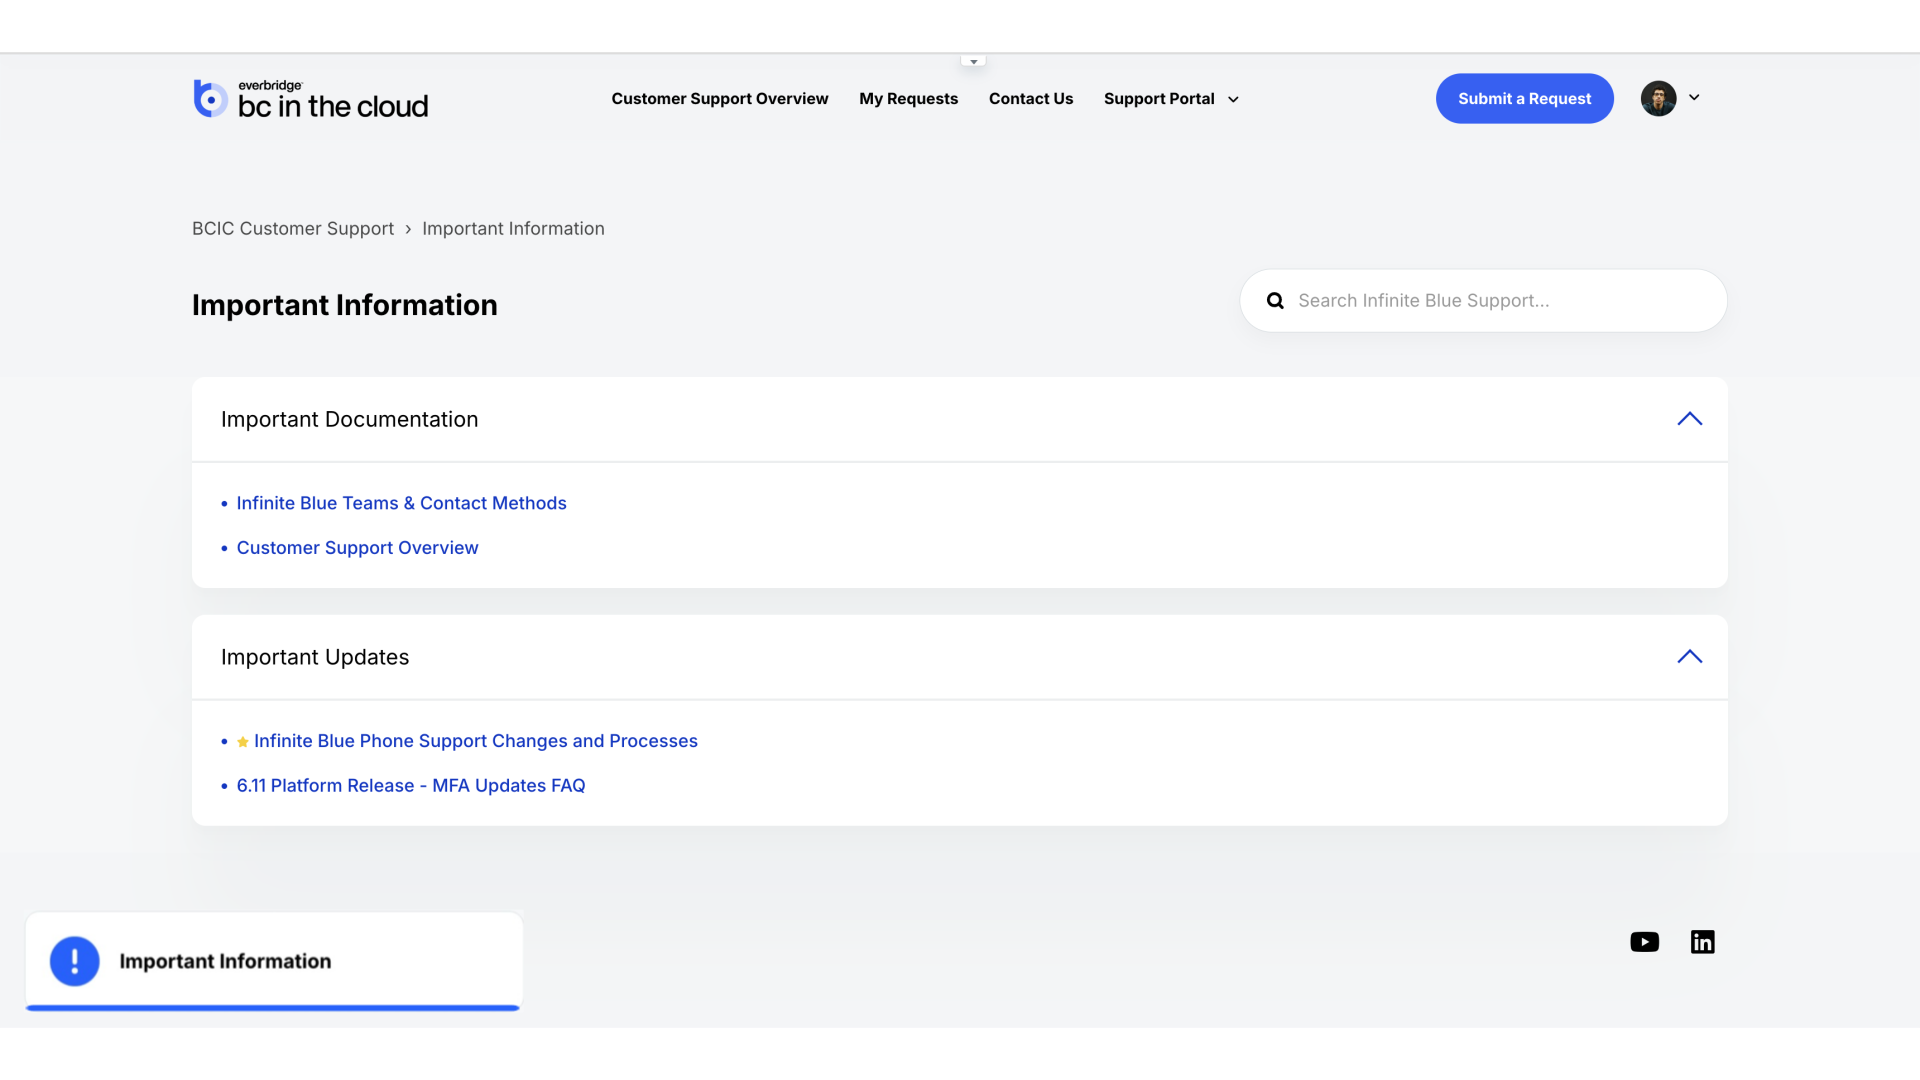1920x1080 pixels.
Task: Open 6.11 Platform Release MFA Updates FAQ
Action: point(410,786)
